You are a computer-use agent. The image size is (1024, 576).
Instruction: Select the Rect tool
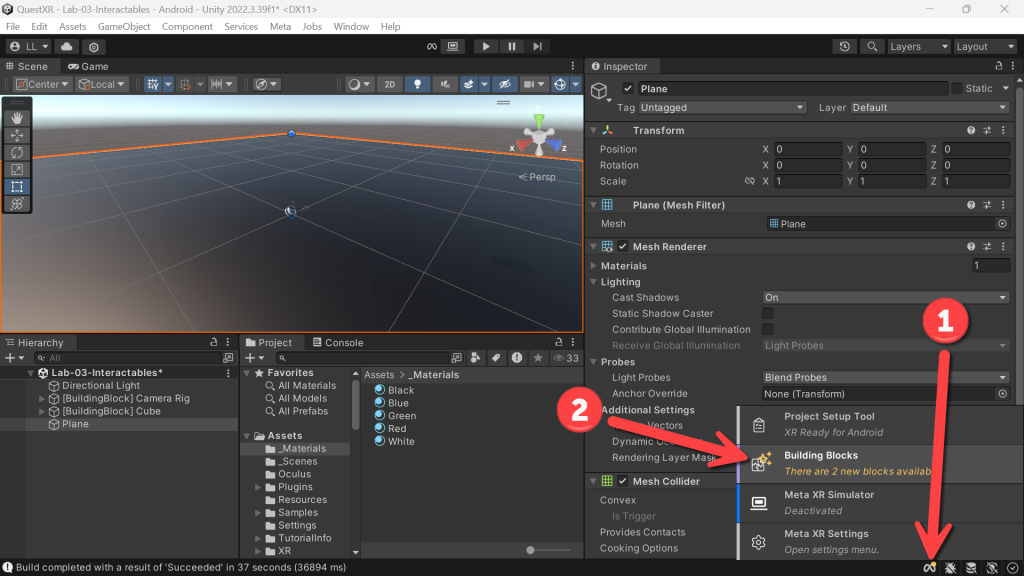coord(17,187)
